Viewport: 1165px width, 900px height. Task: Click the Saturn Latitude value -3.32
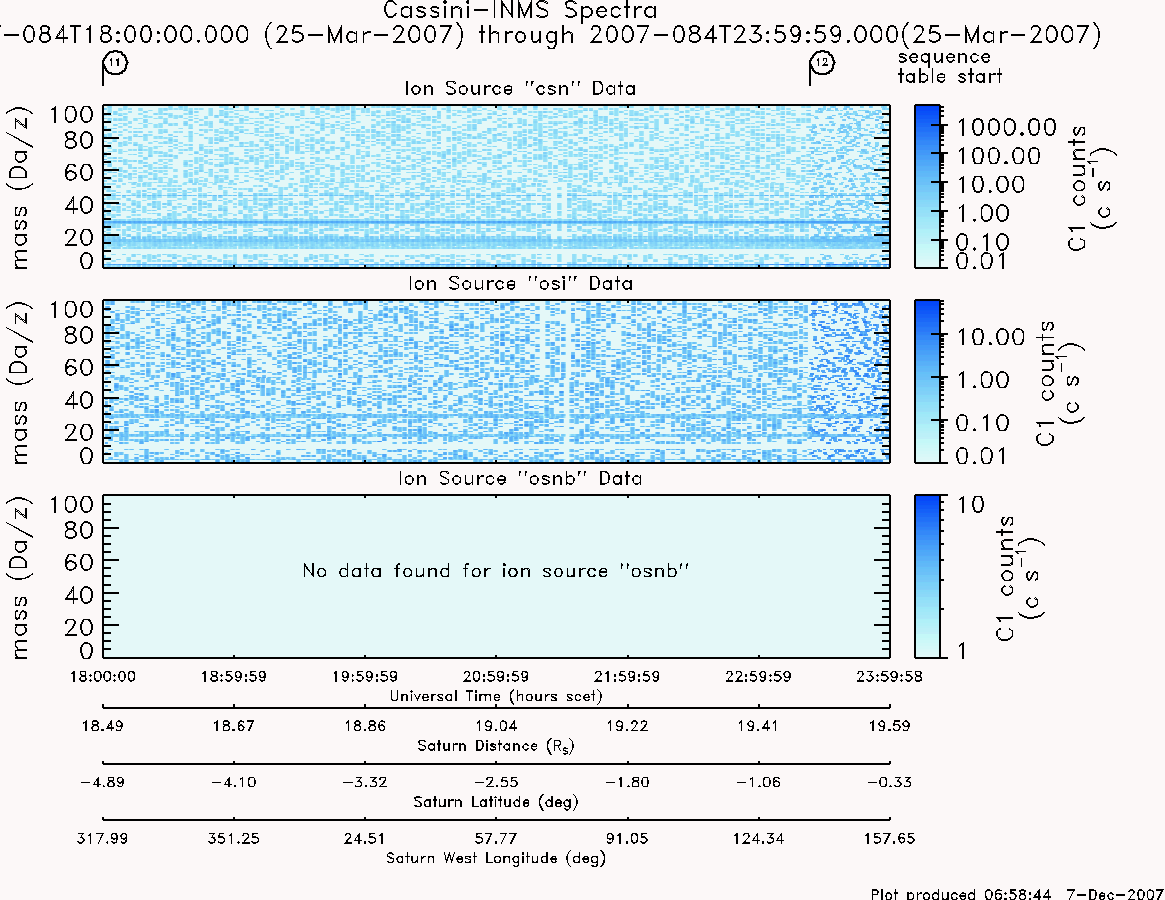365,783
